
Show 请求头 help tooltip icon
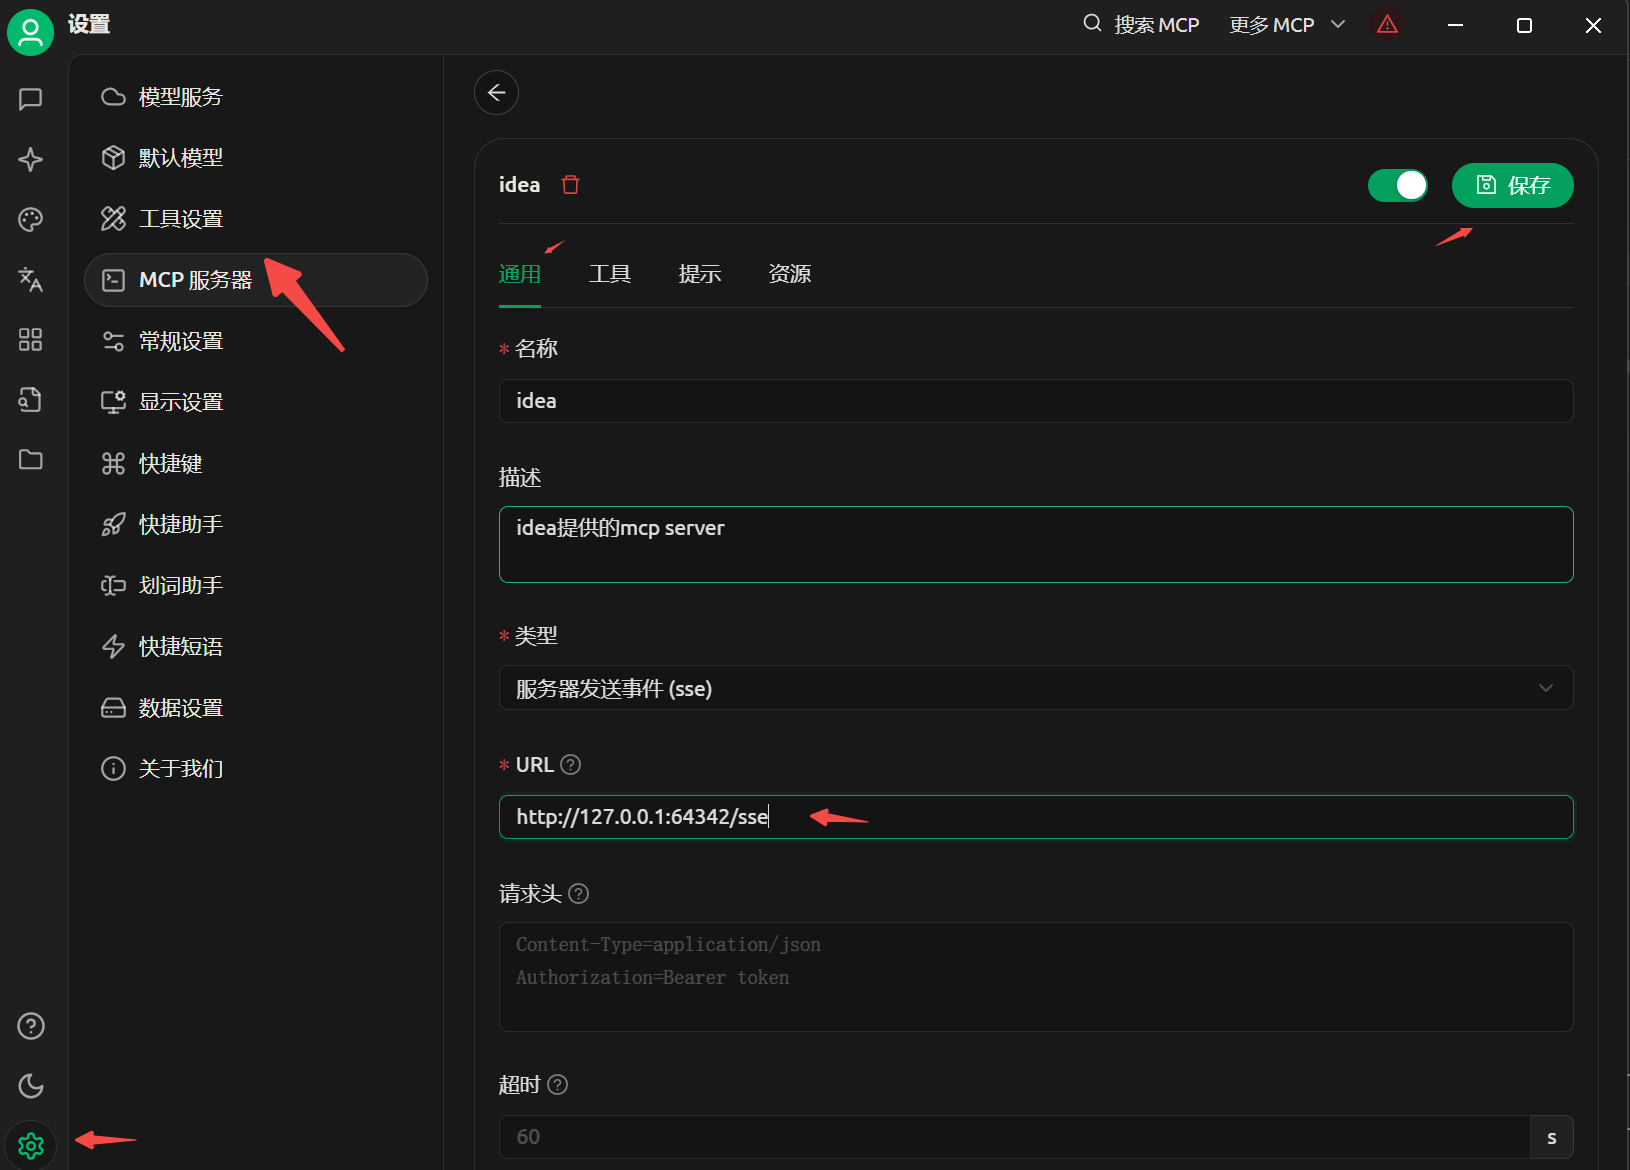pyautogui.click(x=579, y=894)
